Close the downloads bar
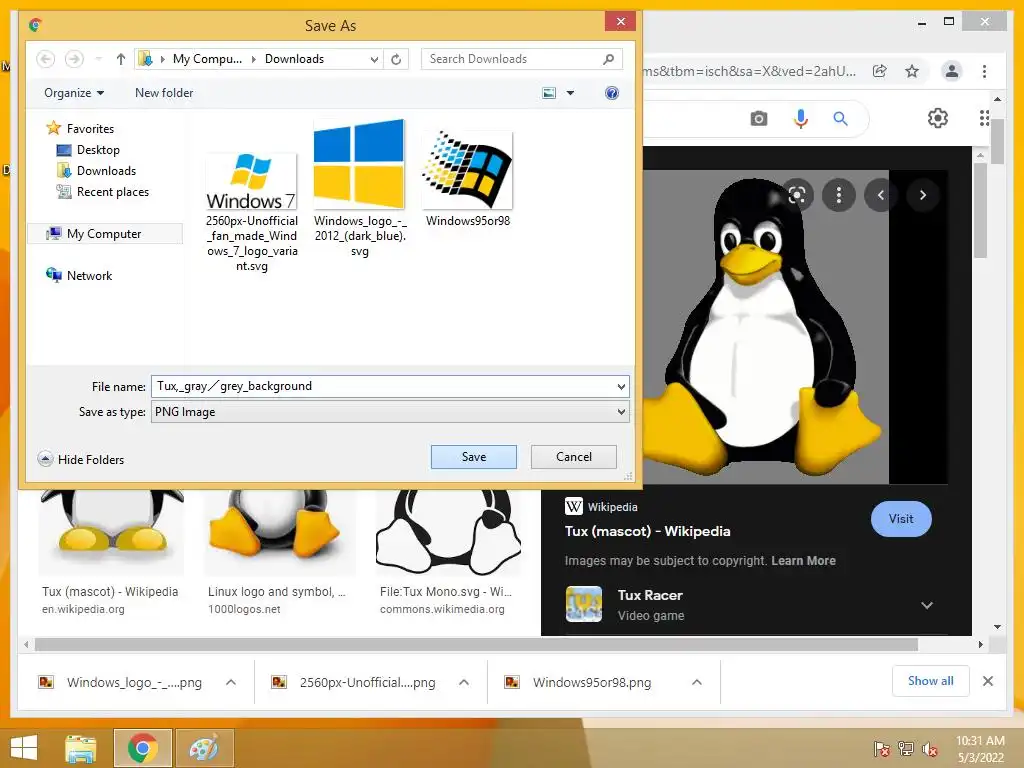The image size is (1024, 768). pyautogui.click(x=987, y=681)
